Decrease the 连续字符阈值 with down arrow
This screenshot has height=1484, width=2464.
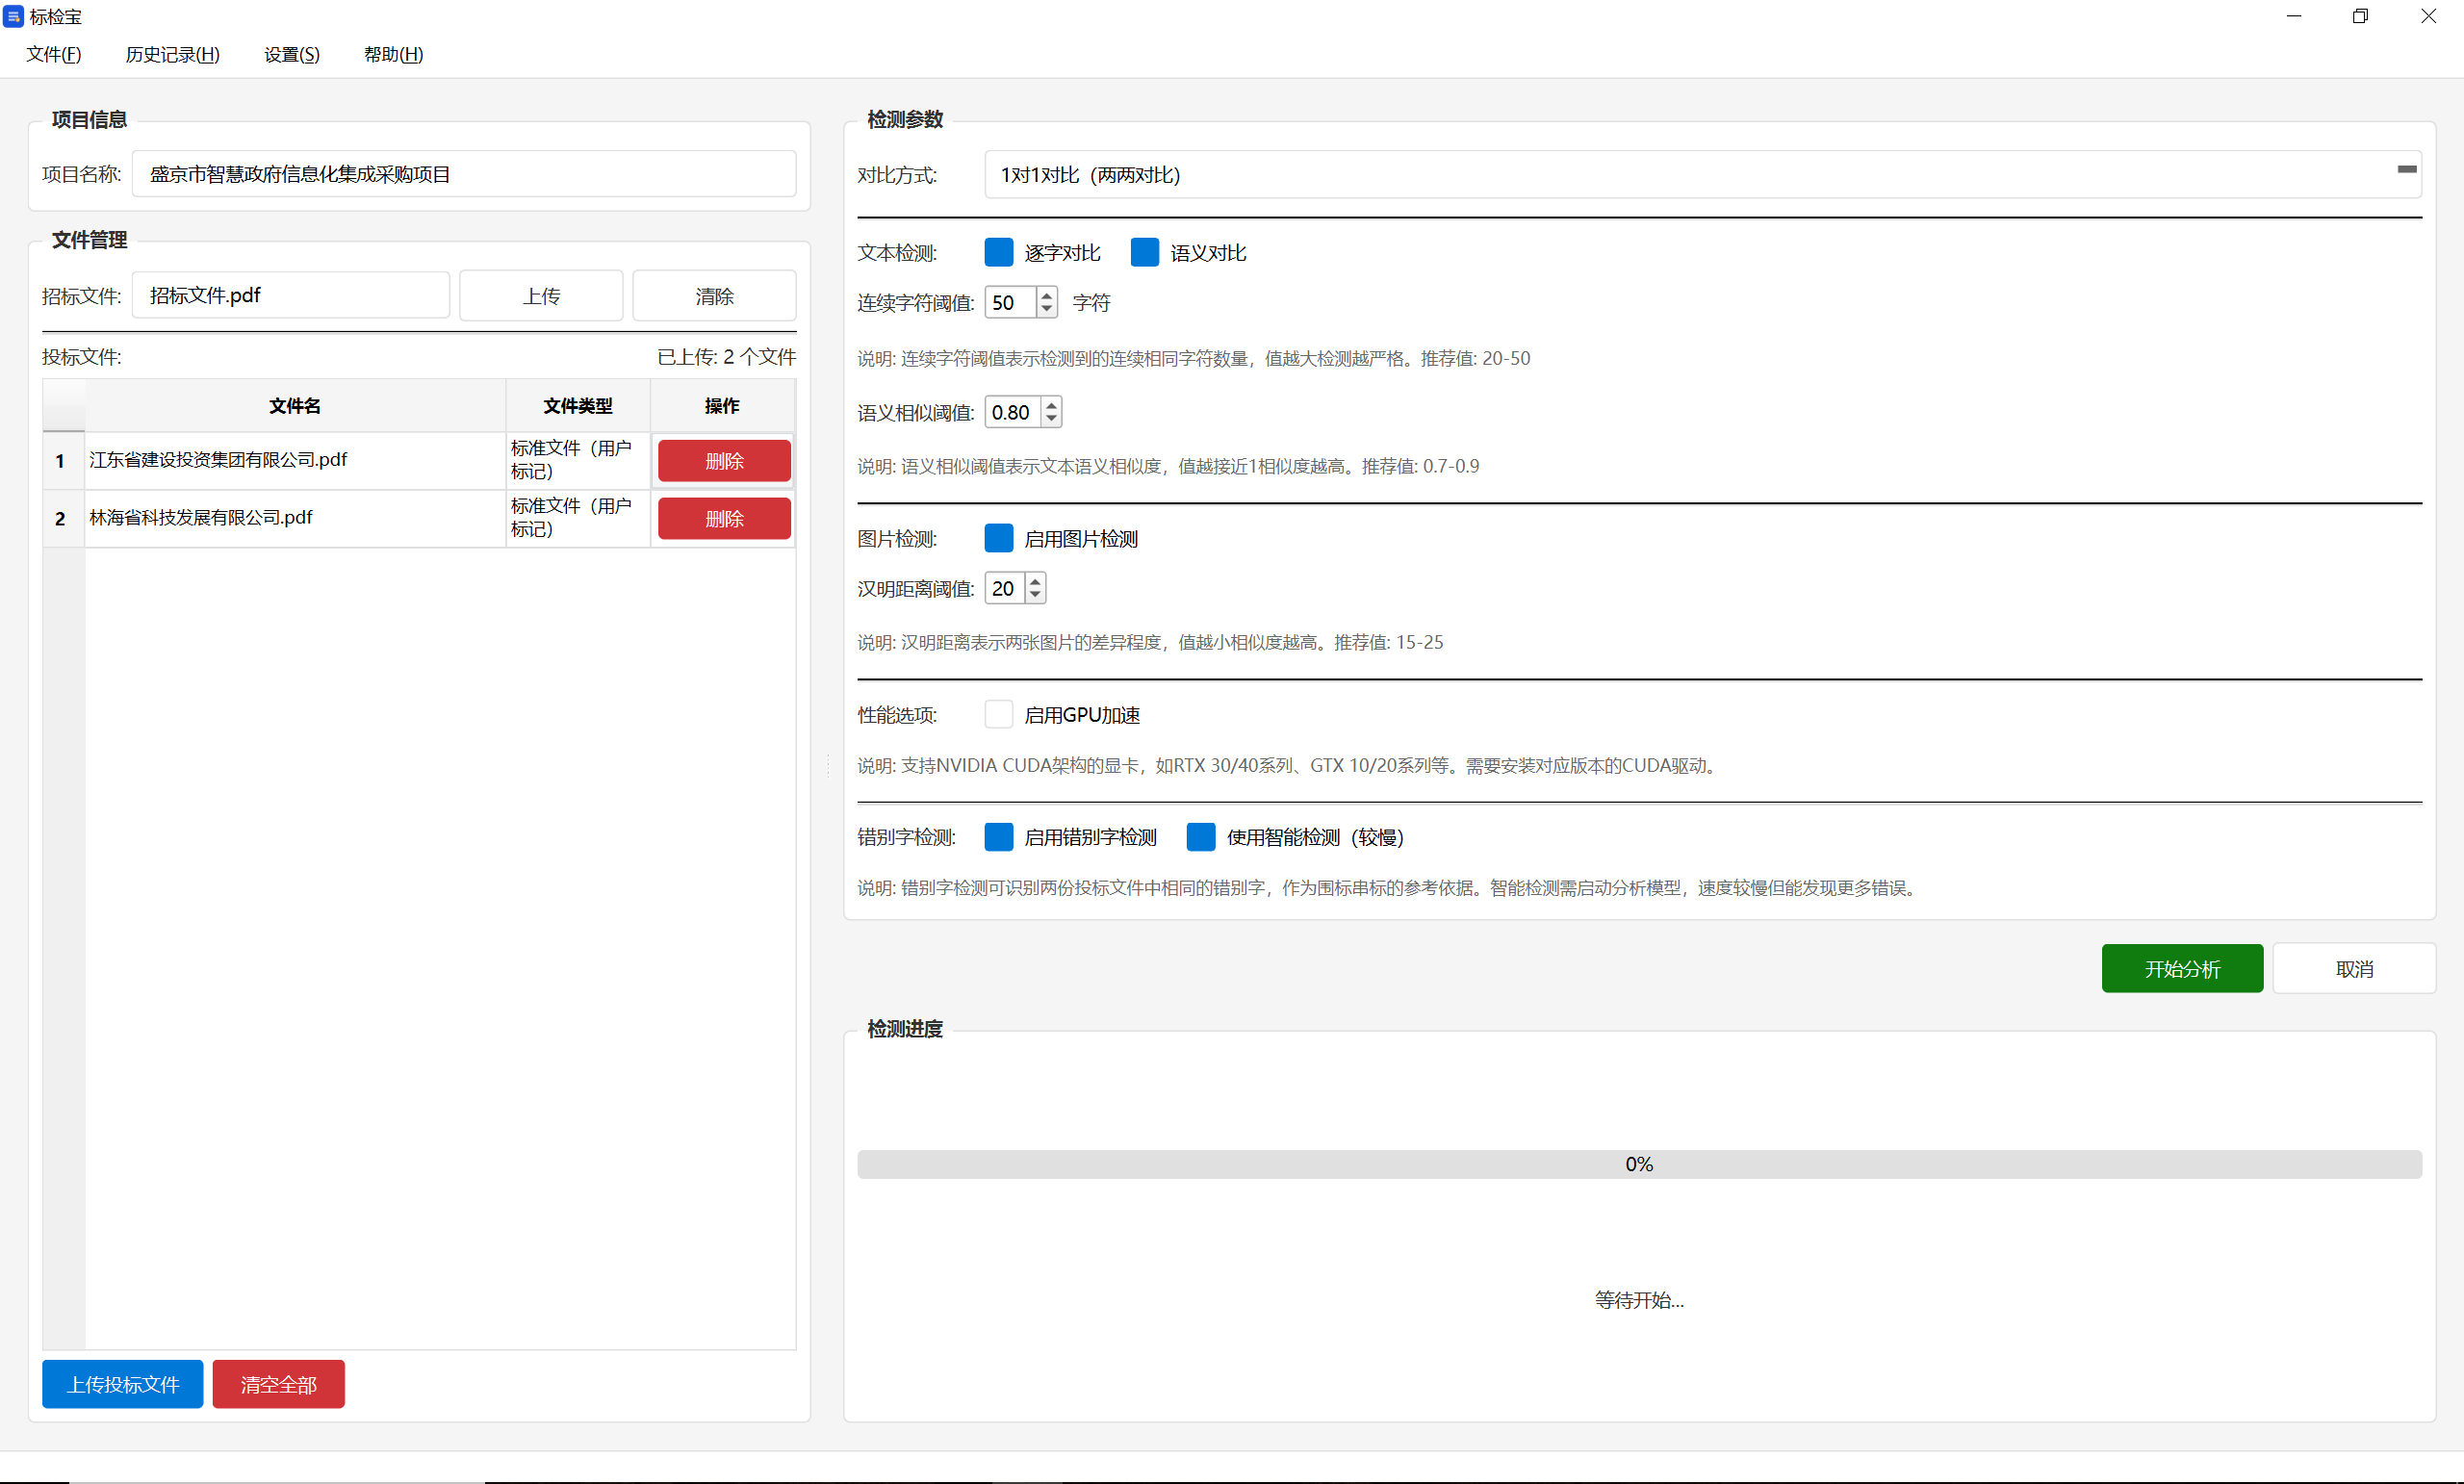click(1046, 310)
